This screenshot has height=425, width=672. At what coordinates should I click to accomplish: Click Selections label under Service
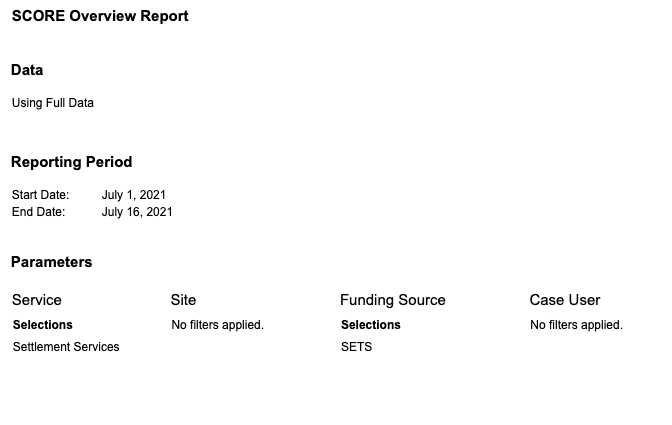43,325
